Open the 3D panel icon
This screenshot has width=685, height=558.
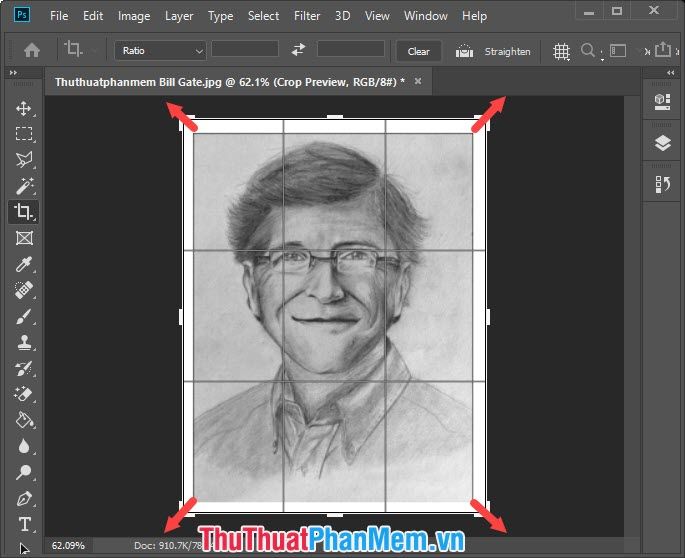(663, 101)
